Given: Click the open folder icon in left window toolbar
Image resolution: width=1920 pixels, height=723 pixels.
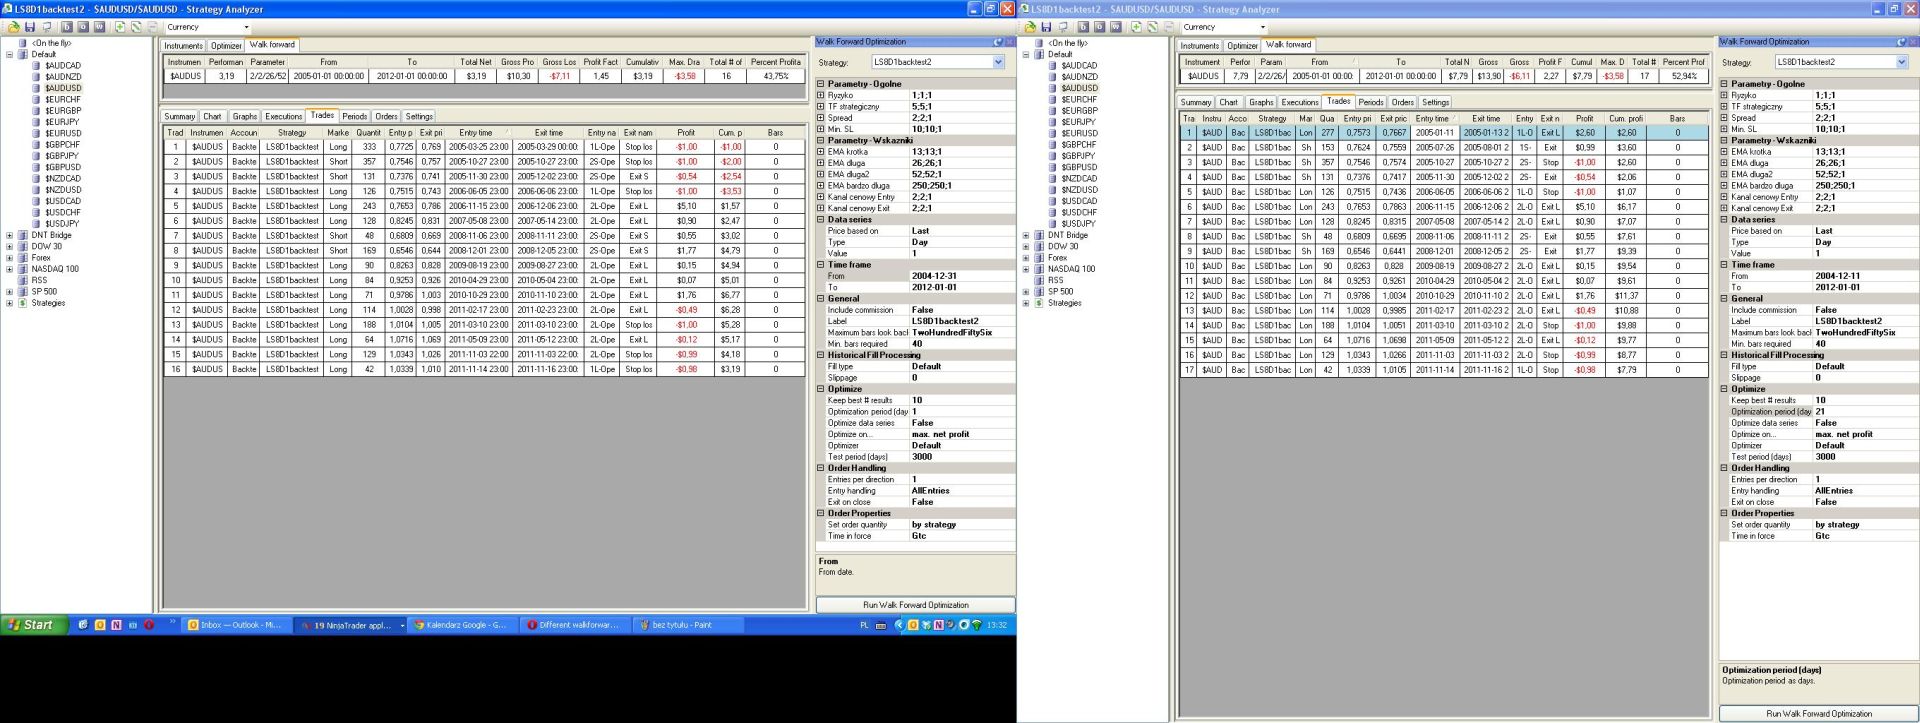Looking at the screenshot, I should [14, 27].
